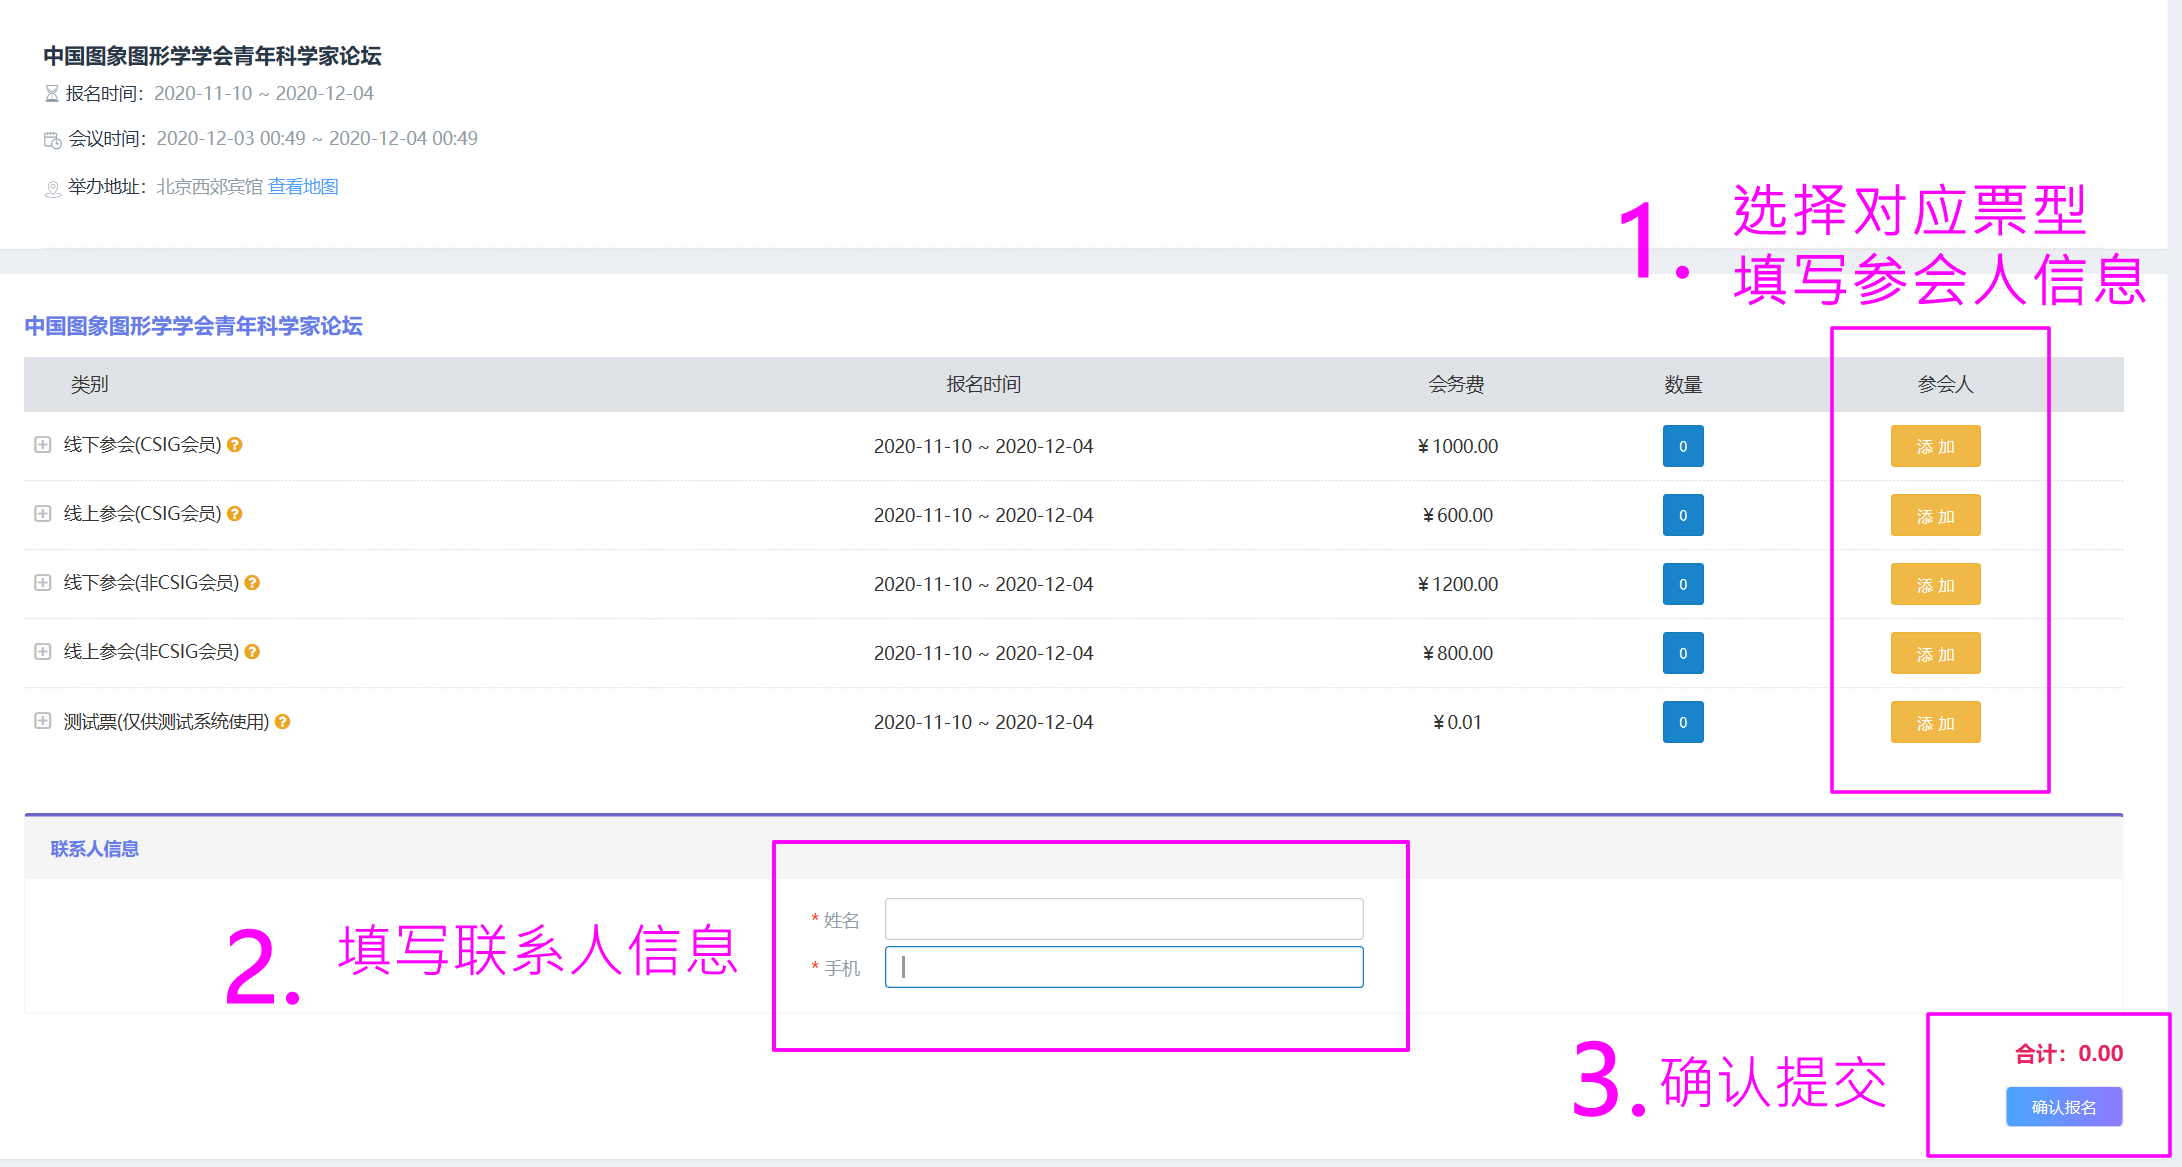The width and height of the screenshot is (2182, 1167).
Task: Add attendee to ¥600.00 online ticket
Action: pyautogui.click(x=1935, y=516)
